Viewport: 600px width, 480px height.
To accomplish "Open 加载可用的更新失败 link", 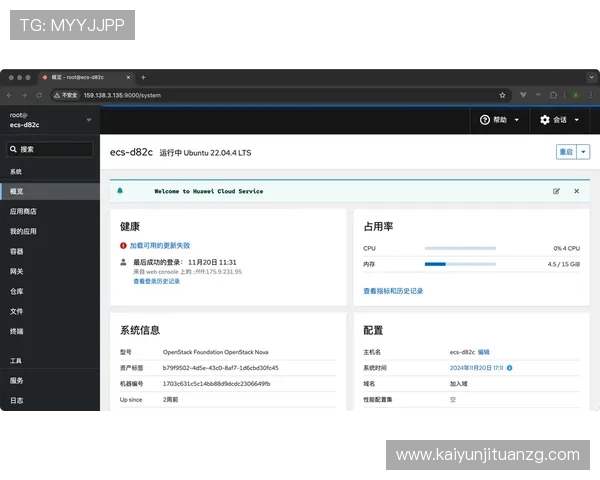I will click(160, 245).
